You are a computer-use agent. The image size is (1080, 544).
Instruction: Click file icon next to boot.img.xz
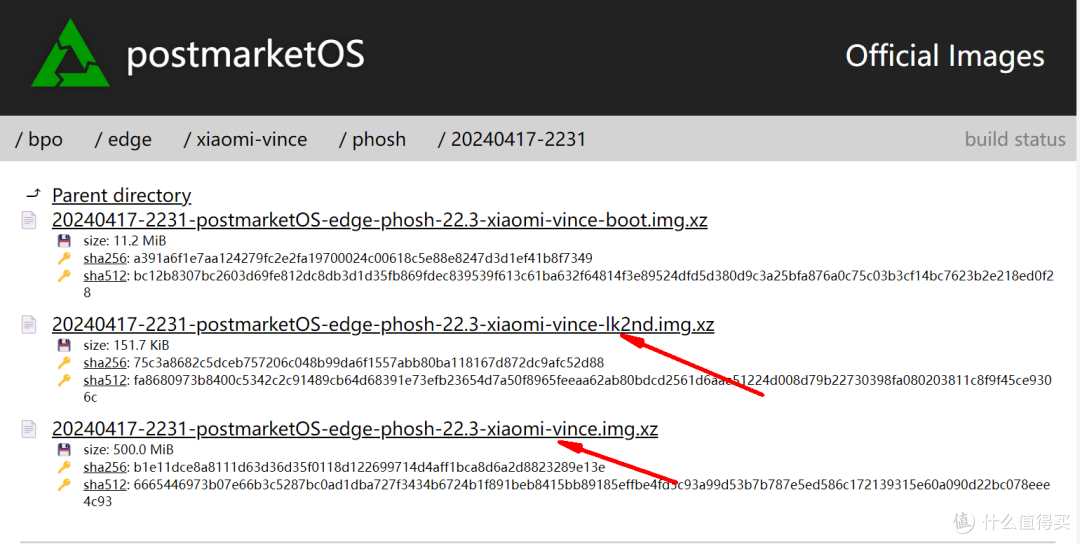(29, 220)
